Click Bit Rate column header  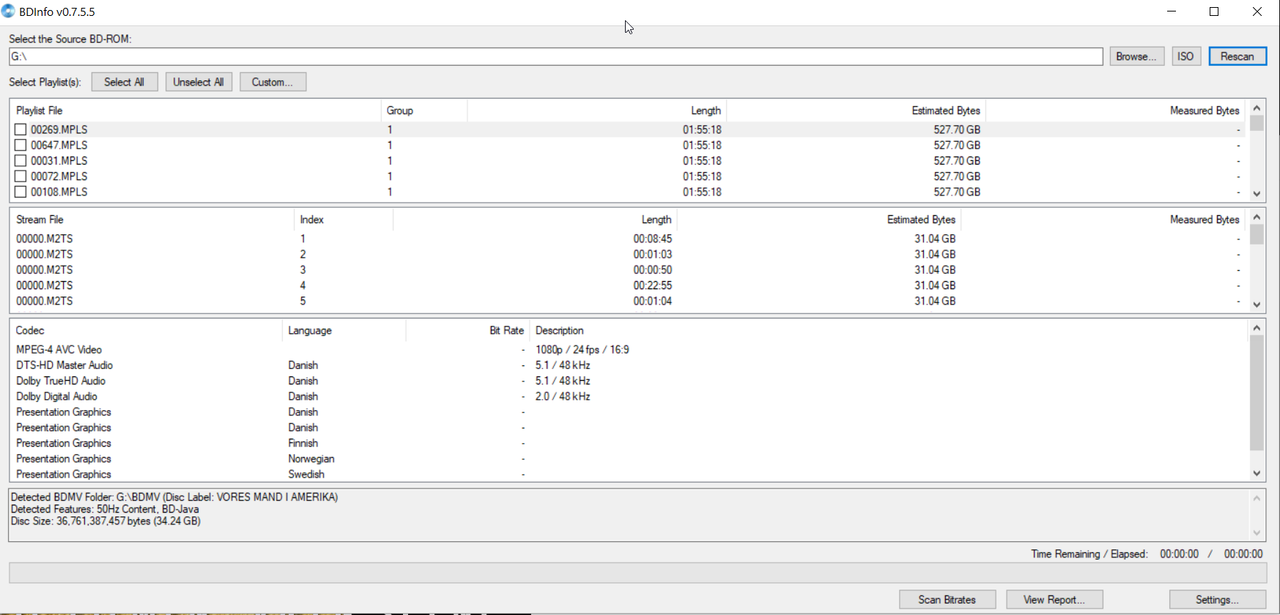pos(468,331)
